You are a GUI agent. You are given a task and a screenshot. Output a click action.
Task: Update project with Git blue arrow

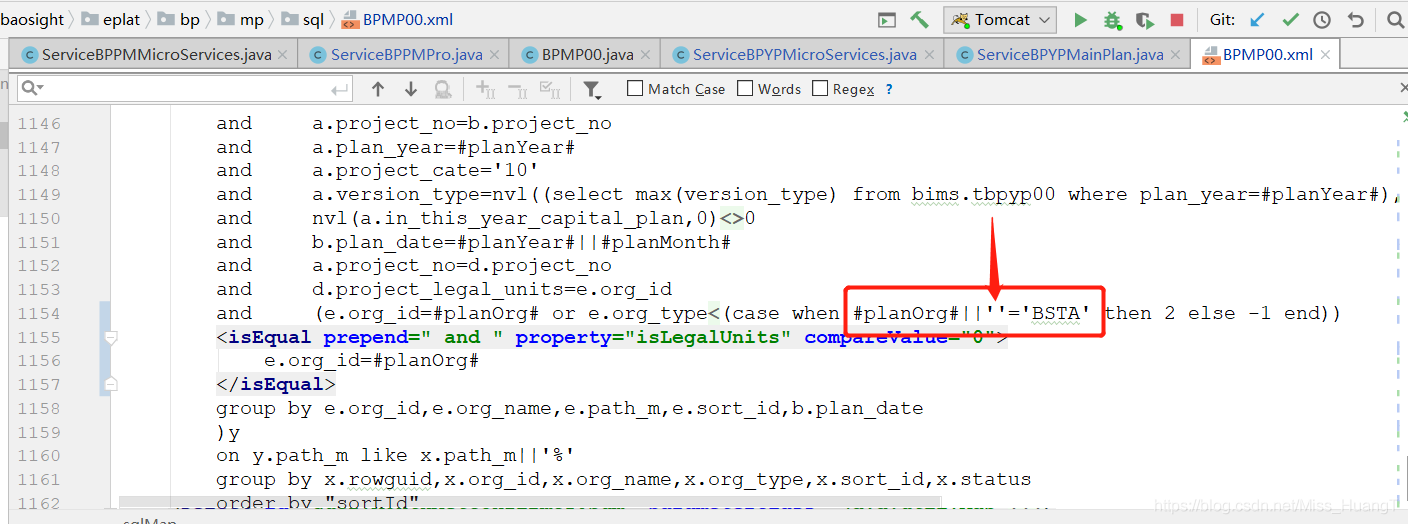click(1258, 19)
